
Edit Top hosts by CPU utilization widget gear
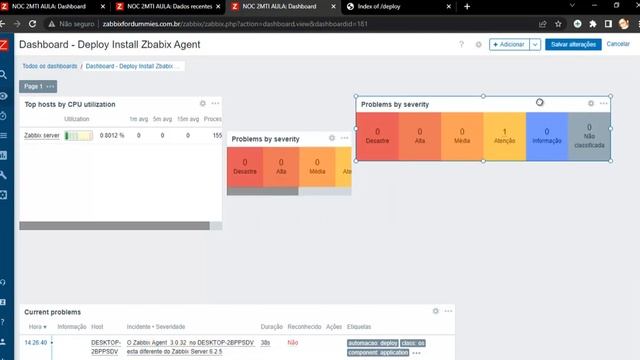tap(202, 103)
